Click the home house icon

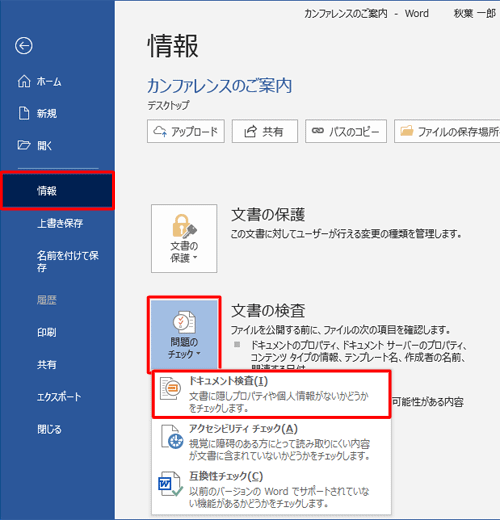(x=24, y=81)
